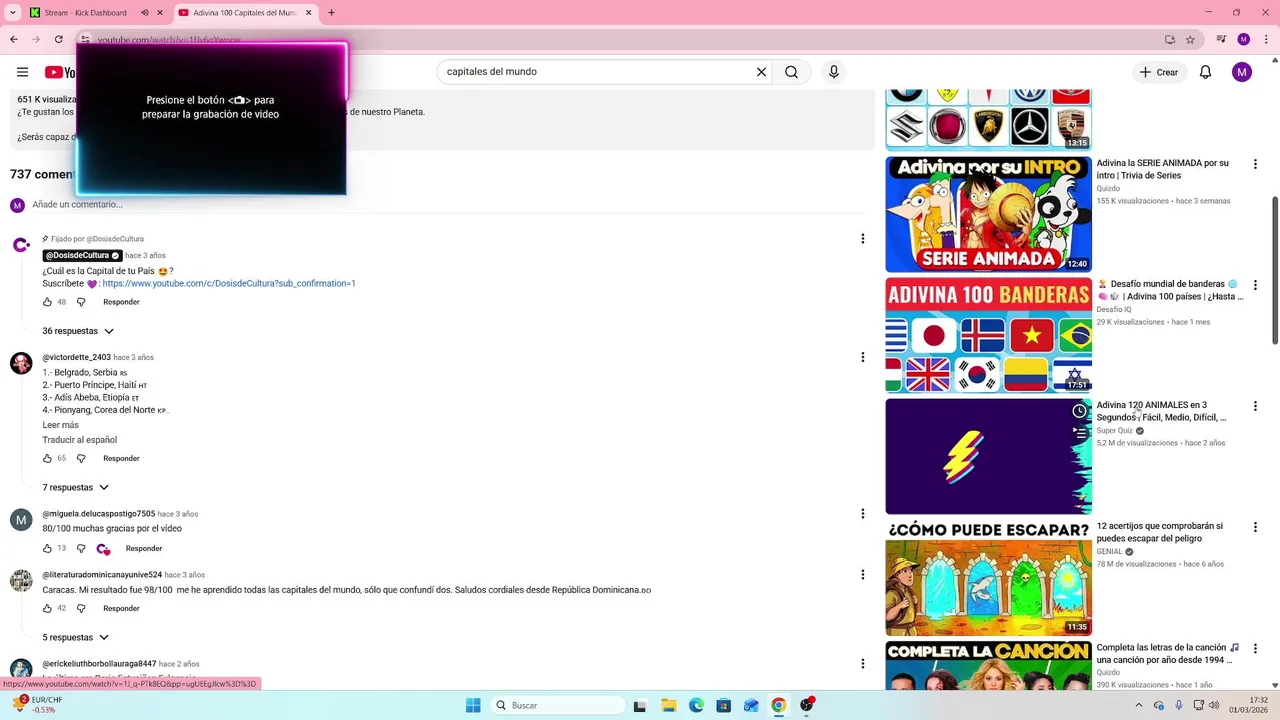Image resolution: width=1280 pixels, height=720 pixels.
Task: Click the magnifier search button
Action: click(x=791, y=72)
